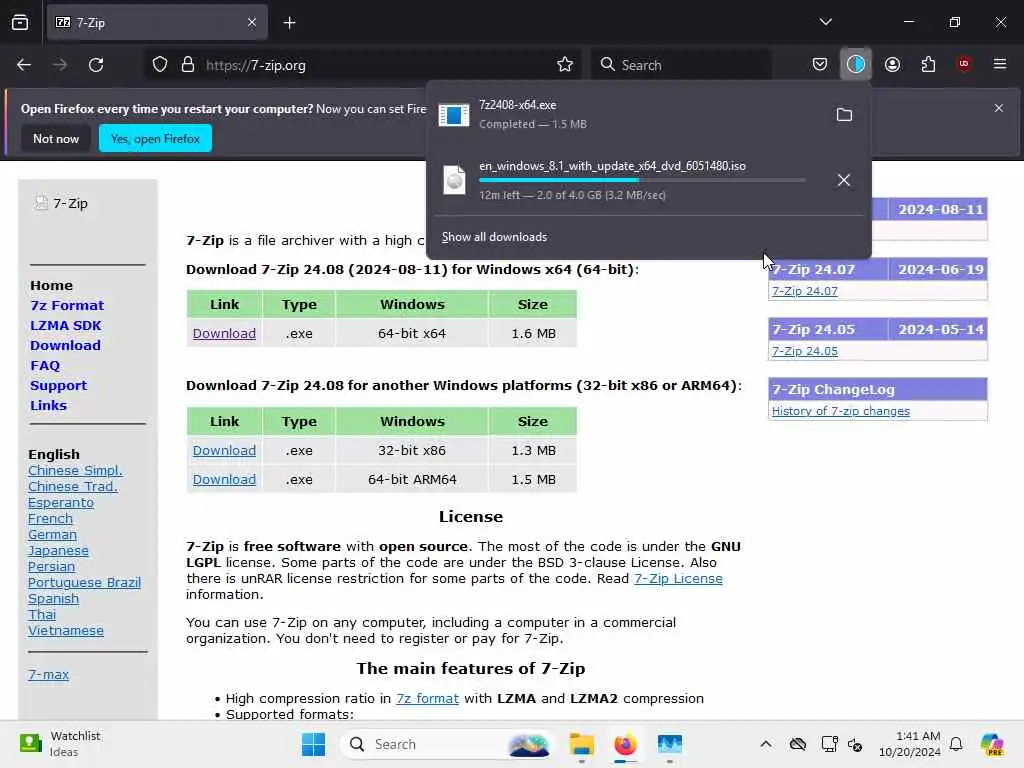This screenshot has width=1024, height=768.
Task: Click the ISO download file entry
Action: pyautogui.click(x=627, y=180)
